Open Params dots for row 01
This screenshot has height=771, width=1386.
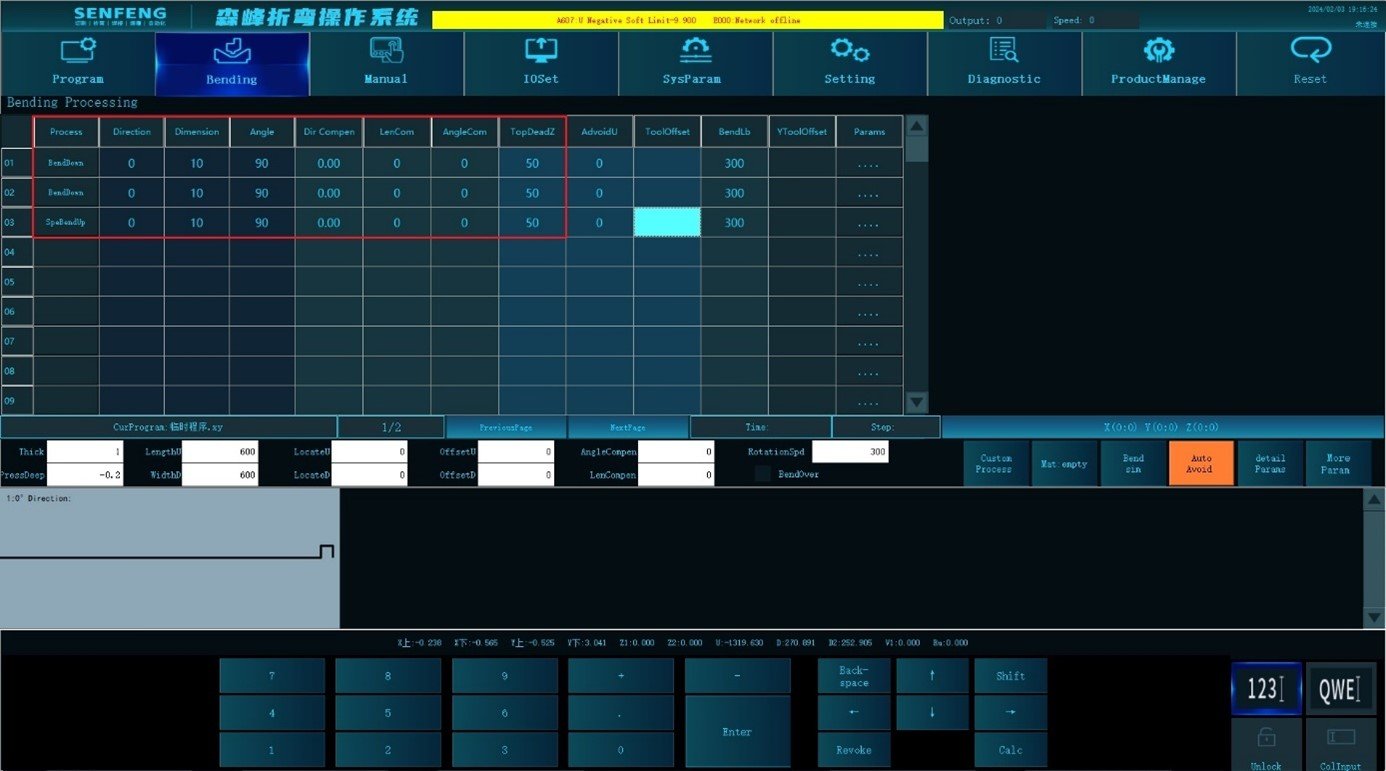pos(869,163)
